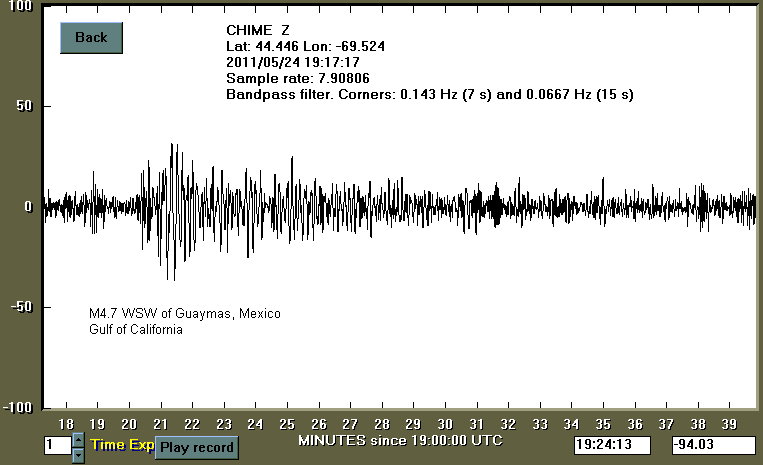Click minute 21 tick on time axis
Screen dimensions: 763x465
(x=161, y=424)
